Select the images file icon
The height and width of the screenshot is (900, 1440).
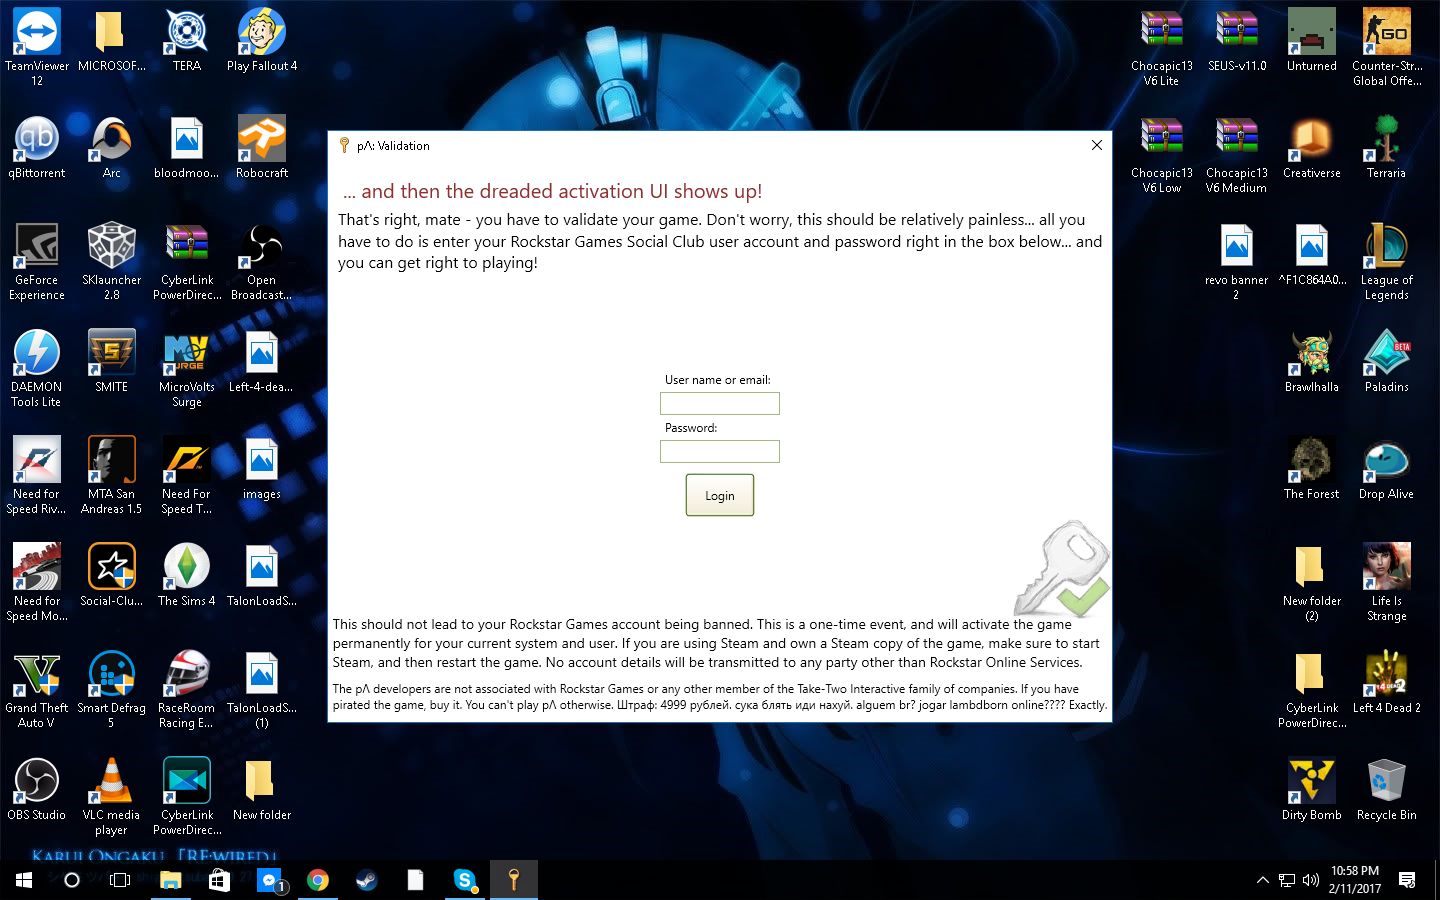(262, 469)
